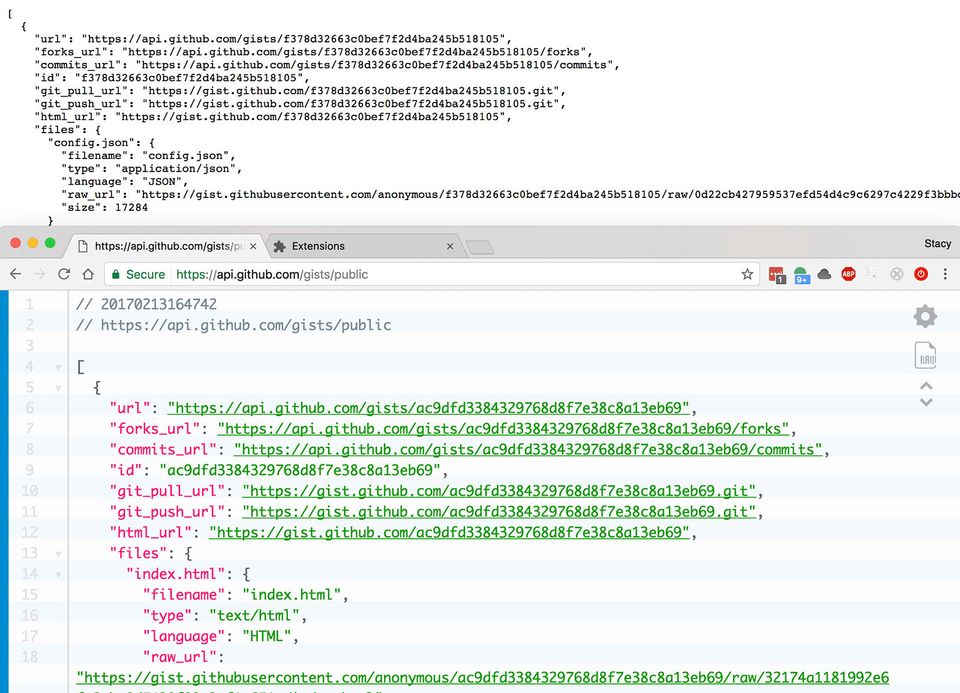960x693 pixels.
Task: Reload the page
Action: click(x=64, y=274)
